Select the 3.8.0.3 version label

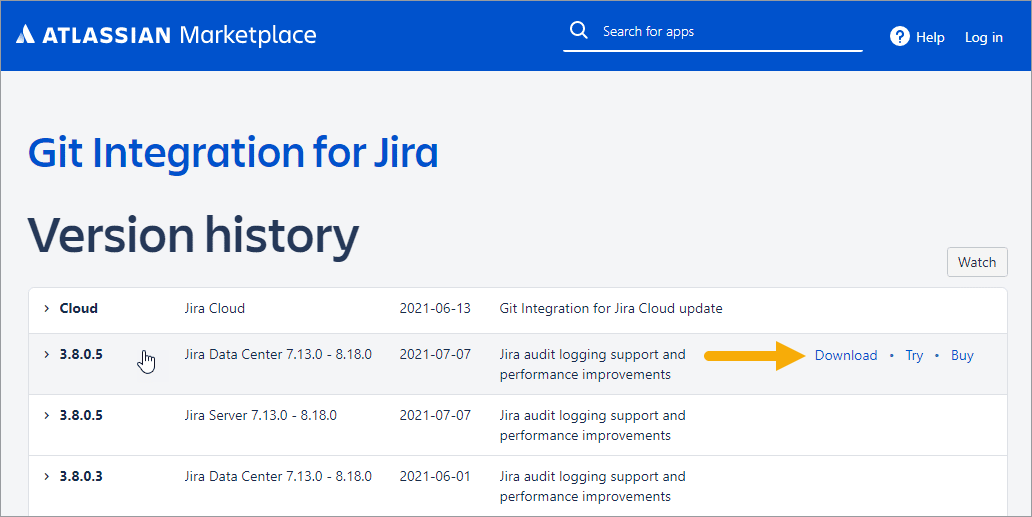81,477
